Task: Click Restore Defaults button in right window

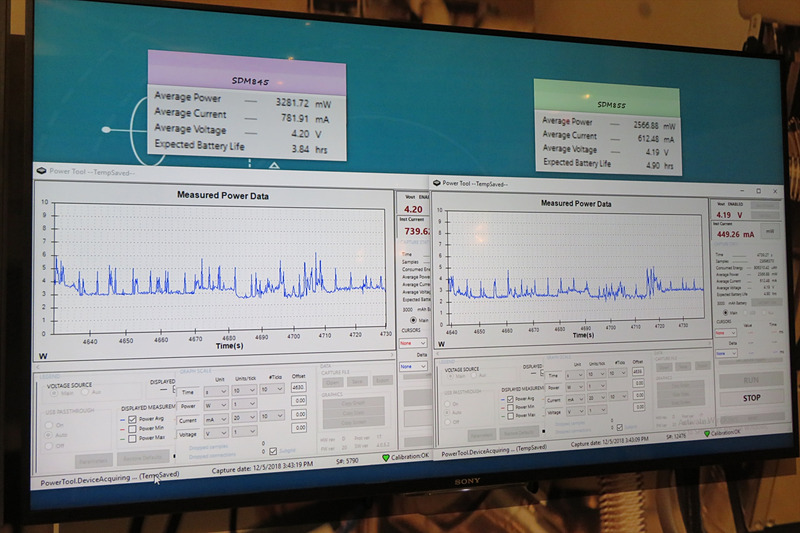Action: click(518, 433)
